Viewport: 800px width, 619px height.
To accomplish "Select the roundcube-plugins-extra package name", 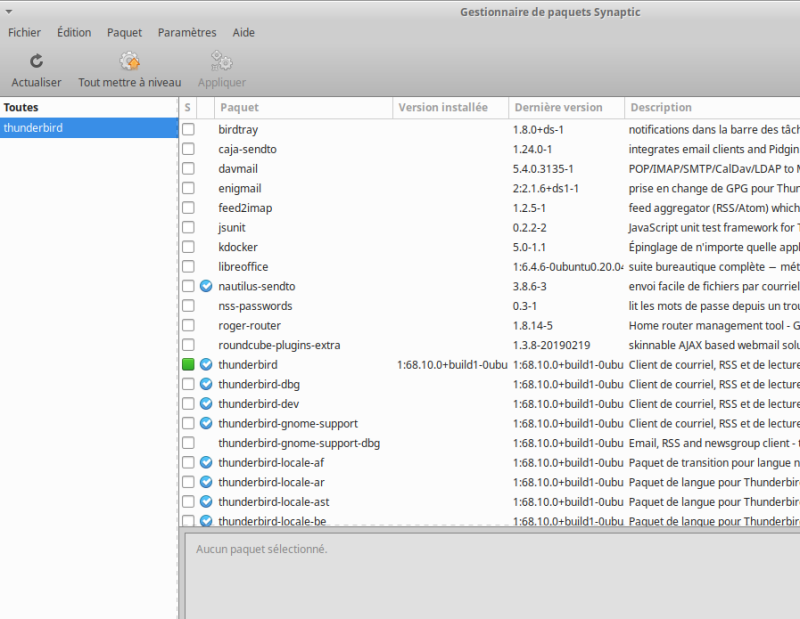I will tap(279, 345).
